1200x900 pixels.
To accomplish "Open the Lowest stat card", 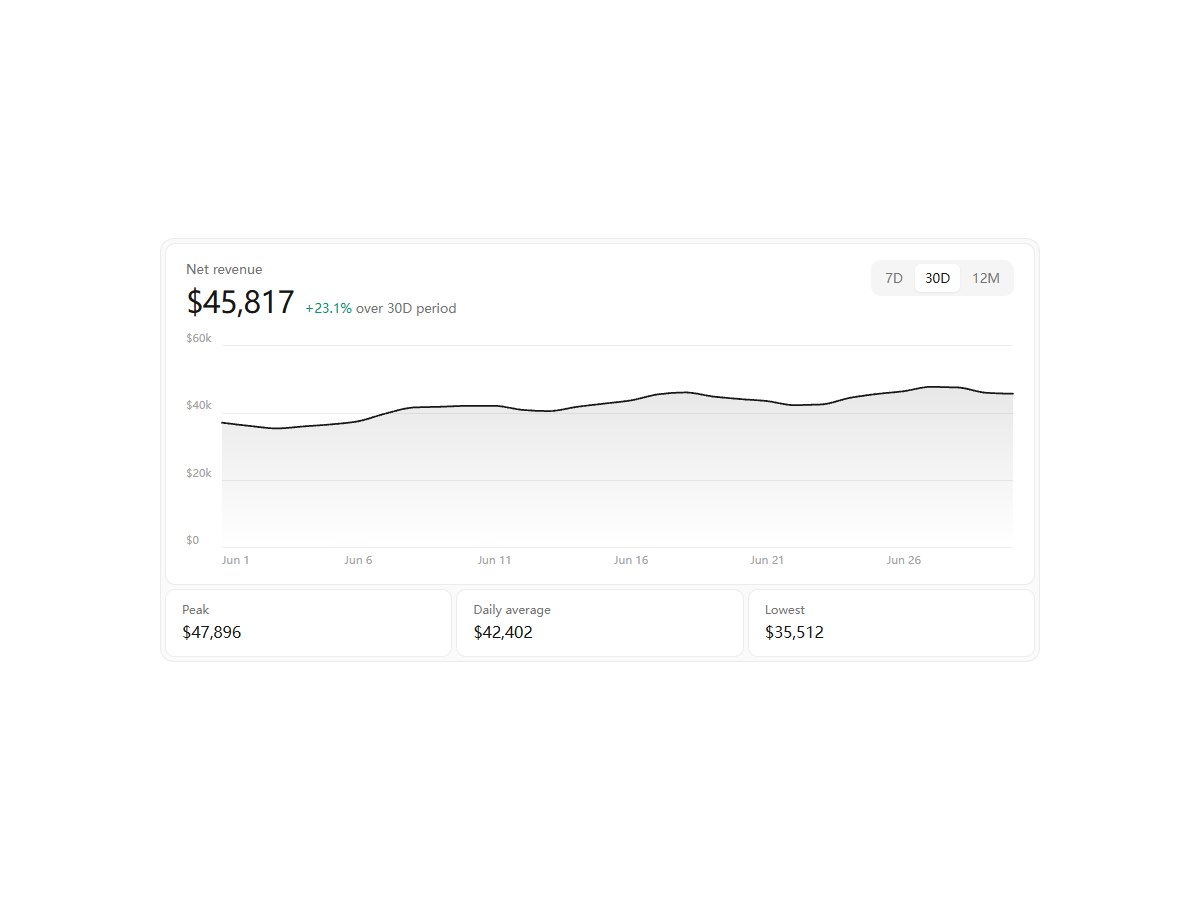I will coord(891,623).
